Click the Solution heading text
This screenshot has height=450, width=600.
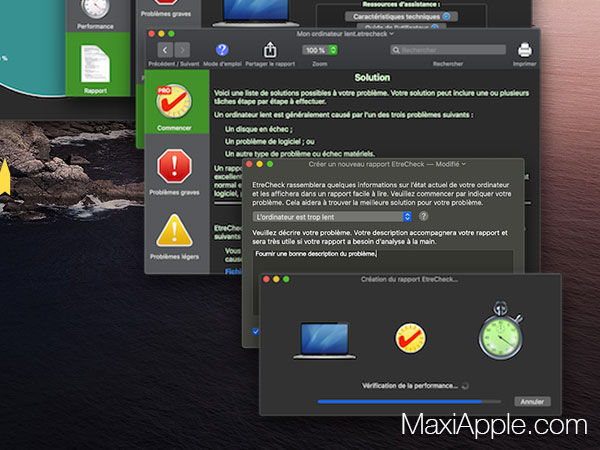click(x=372, y=78)
